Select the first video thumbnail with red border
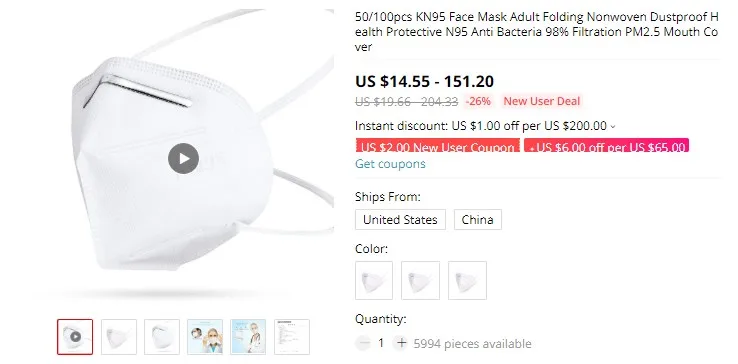 pos(75,337)
